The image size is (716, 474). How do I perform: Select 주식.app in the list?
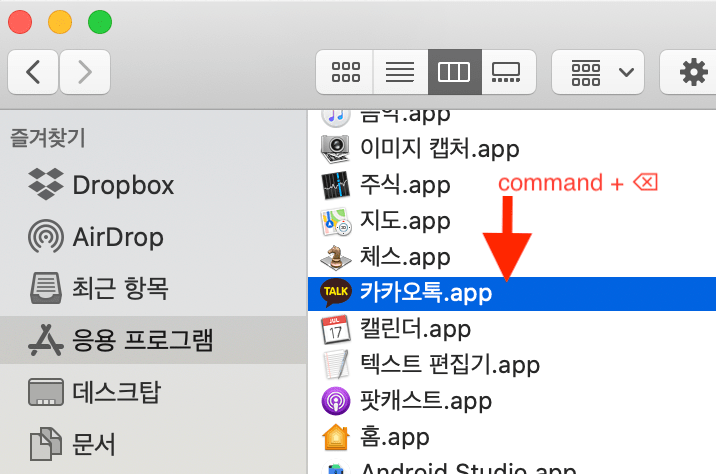pos(405,184)
